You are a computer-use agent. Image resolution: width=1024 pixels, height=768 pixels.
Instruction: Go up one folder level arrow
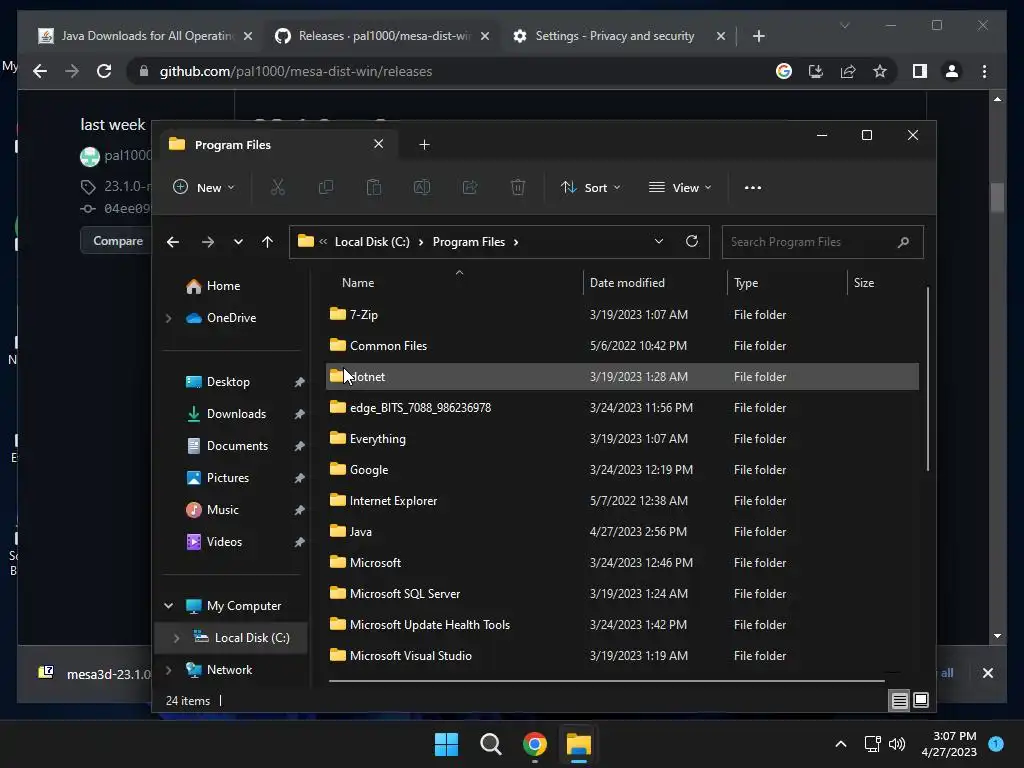tap(267, 242)
